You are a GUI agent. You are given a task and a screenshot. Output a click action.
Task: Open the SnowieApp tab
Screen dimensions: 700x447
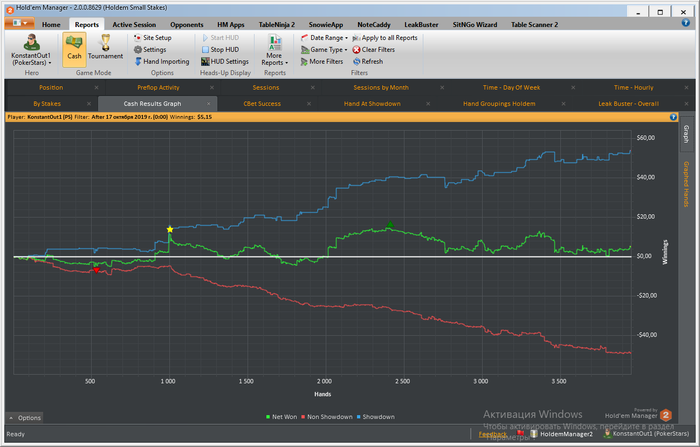tap(326, 25)
